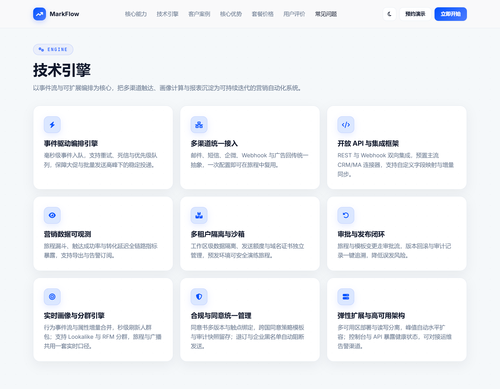The width and height of the screenshot is (500, 389).
Task: Open the 核心能力 nav item
Action: [x=136, y=14]
